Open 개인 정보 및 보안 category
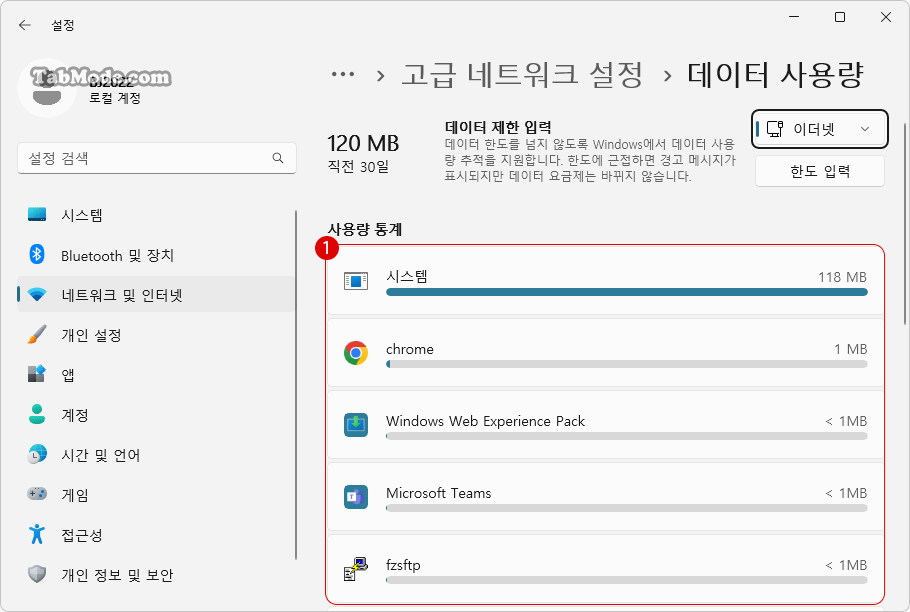Screen dimensions: 910x612 click(156, 574)
